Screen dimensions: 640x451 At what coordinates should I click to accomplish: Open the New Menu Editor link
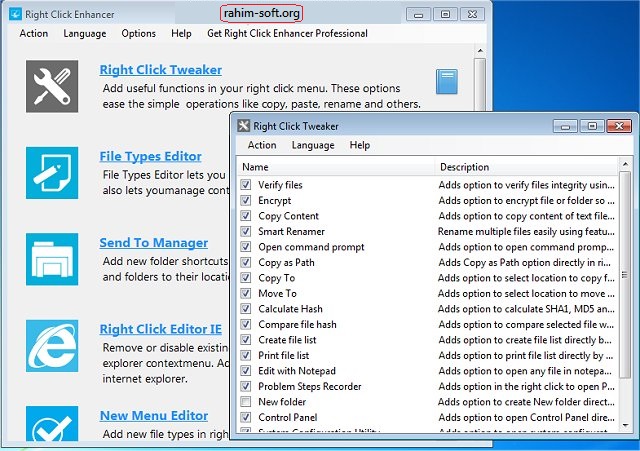pos(154,416)
